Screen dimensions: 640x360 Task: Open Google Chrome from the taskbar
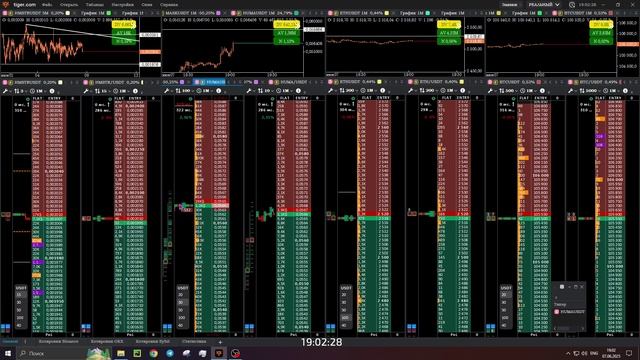point(153,353)
